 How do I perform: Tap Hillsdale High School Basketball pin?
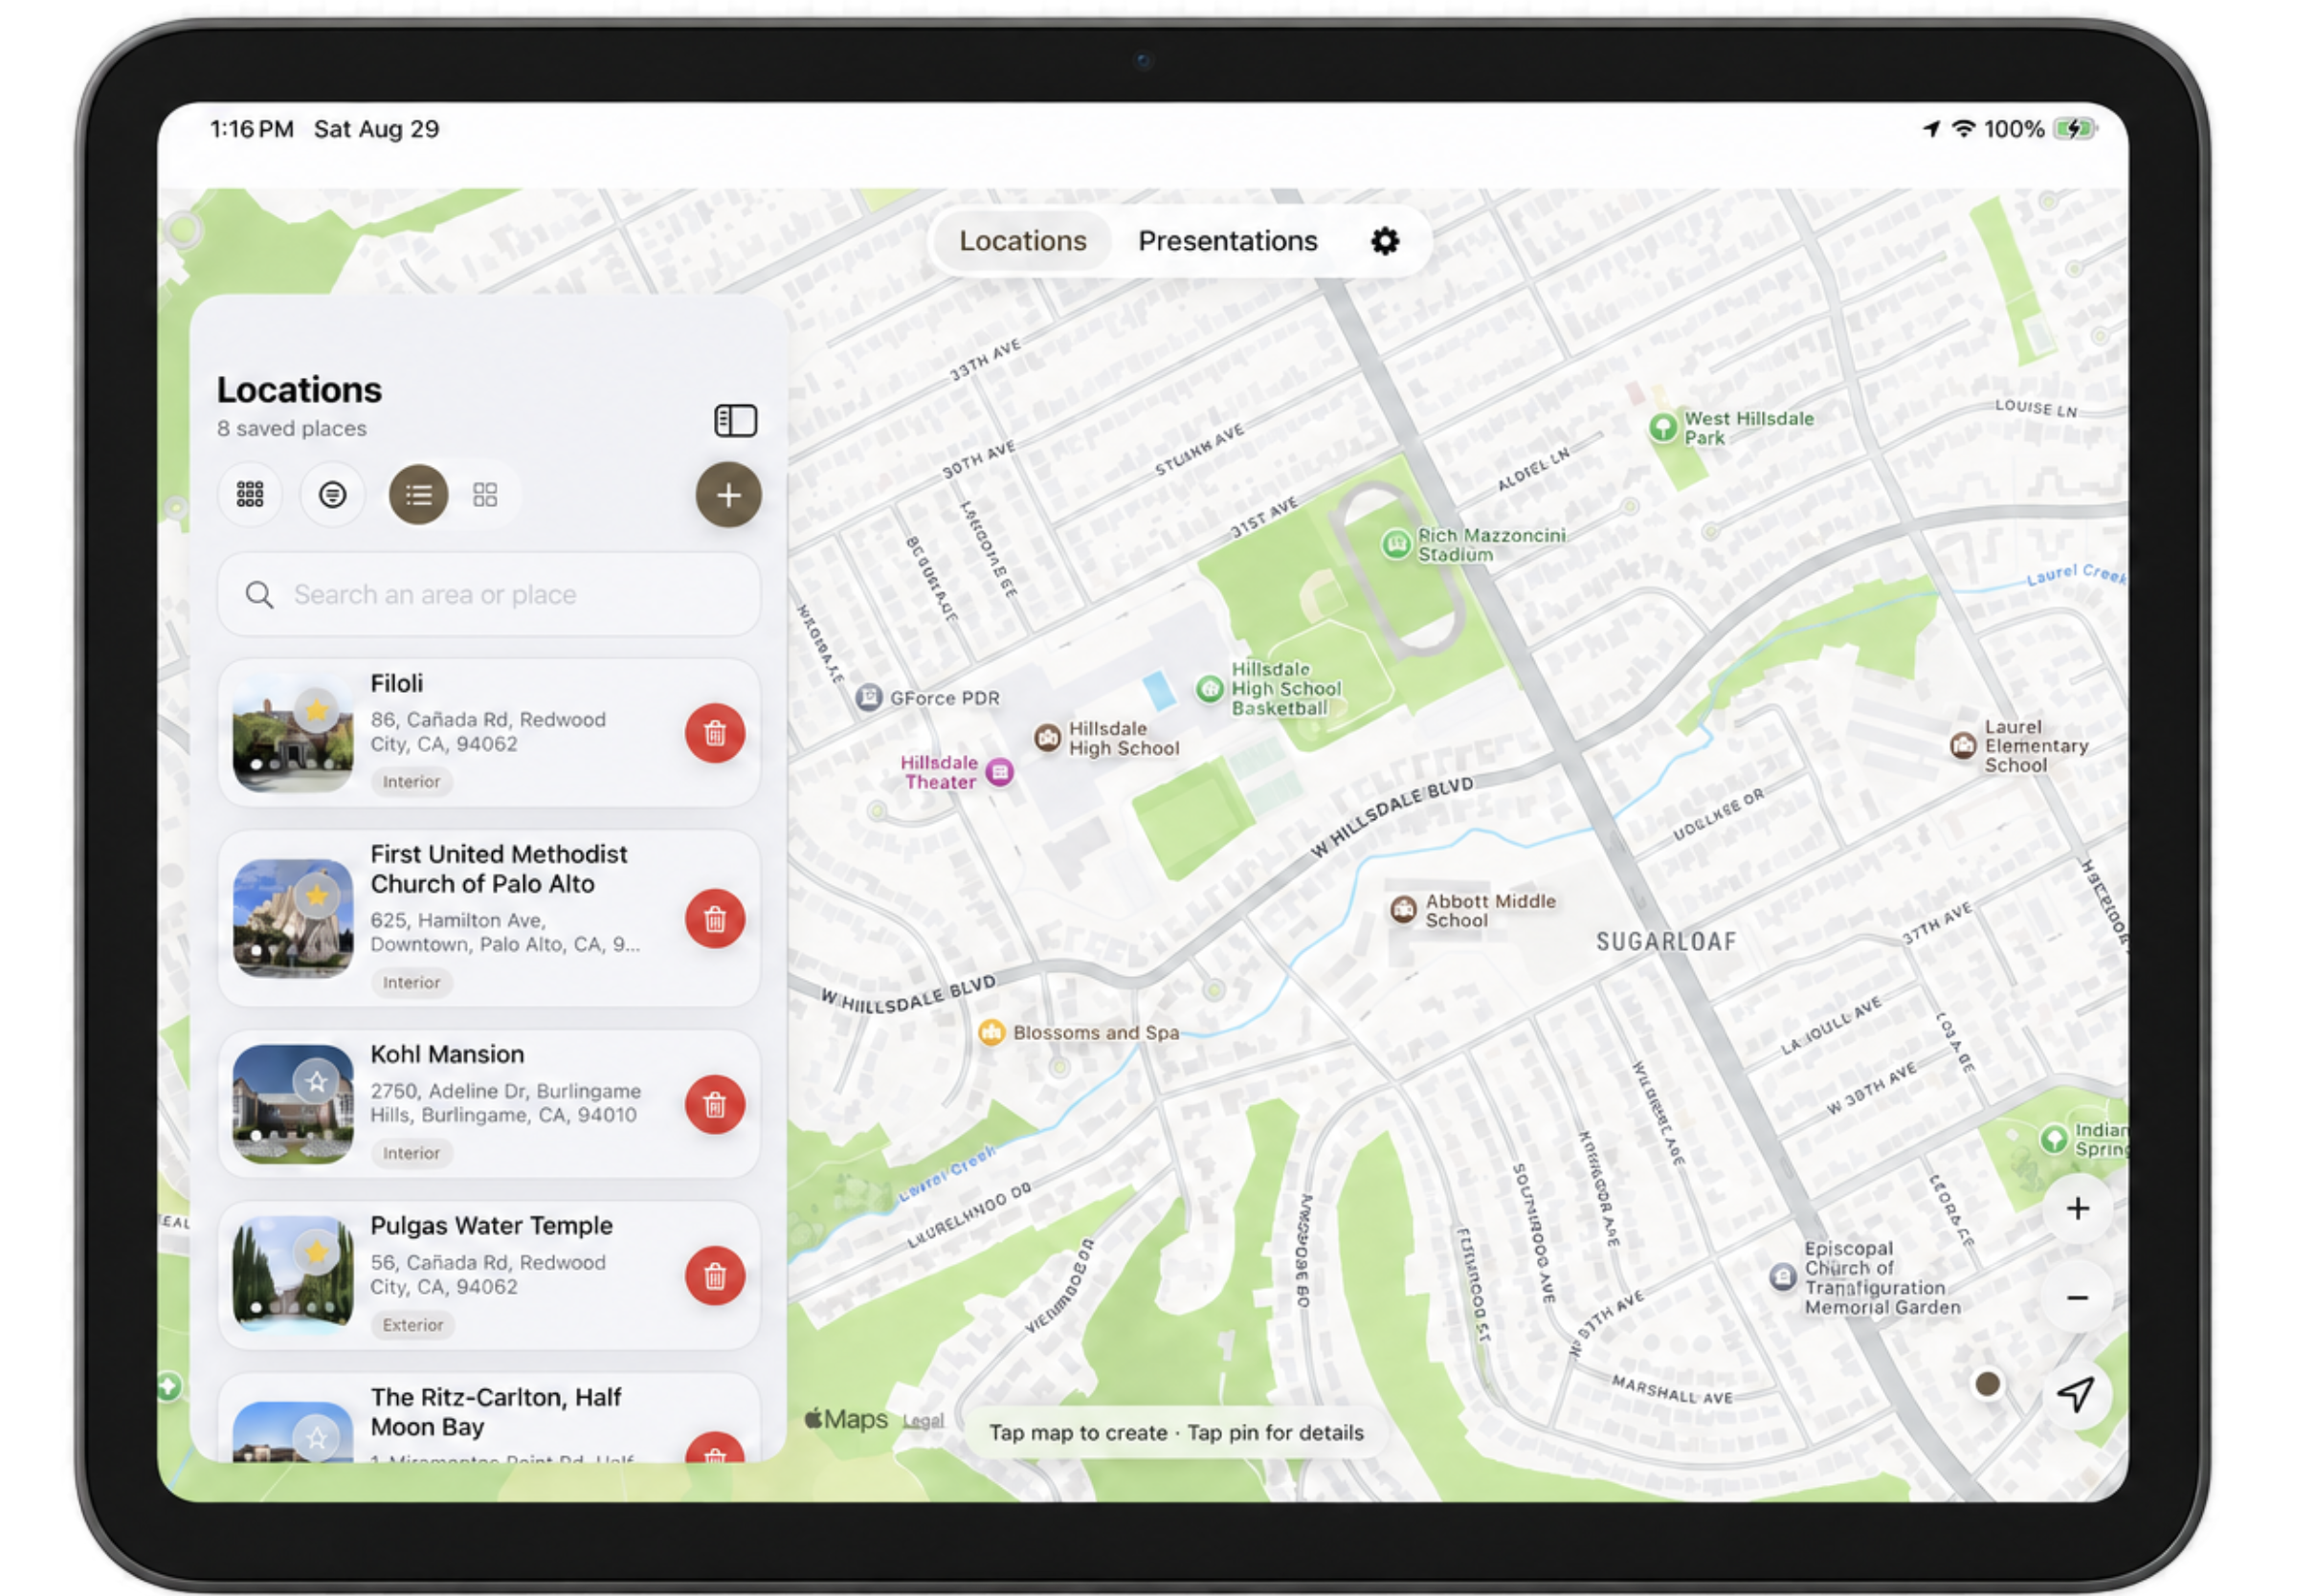(x=1210, y=688)
